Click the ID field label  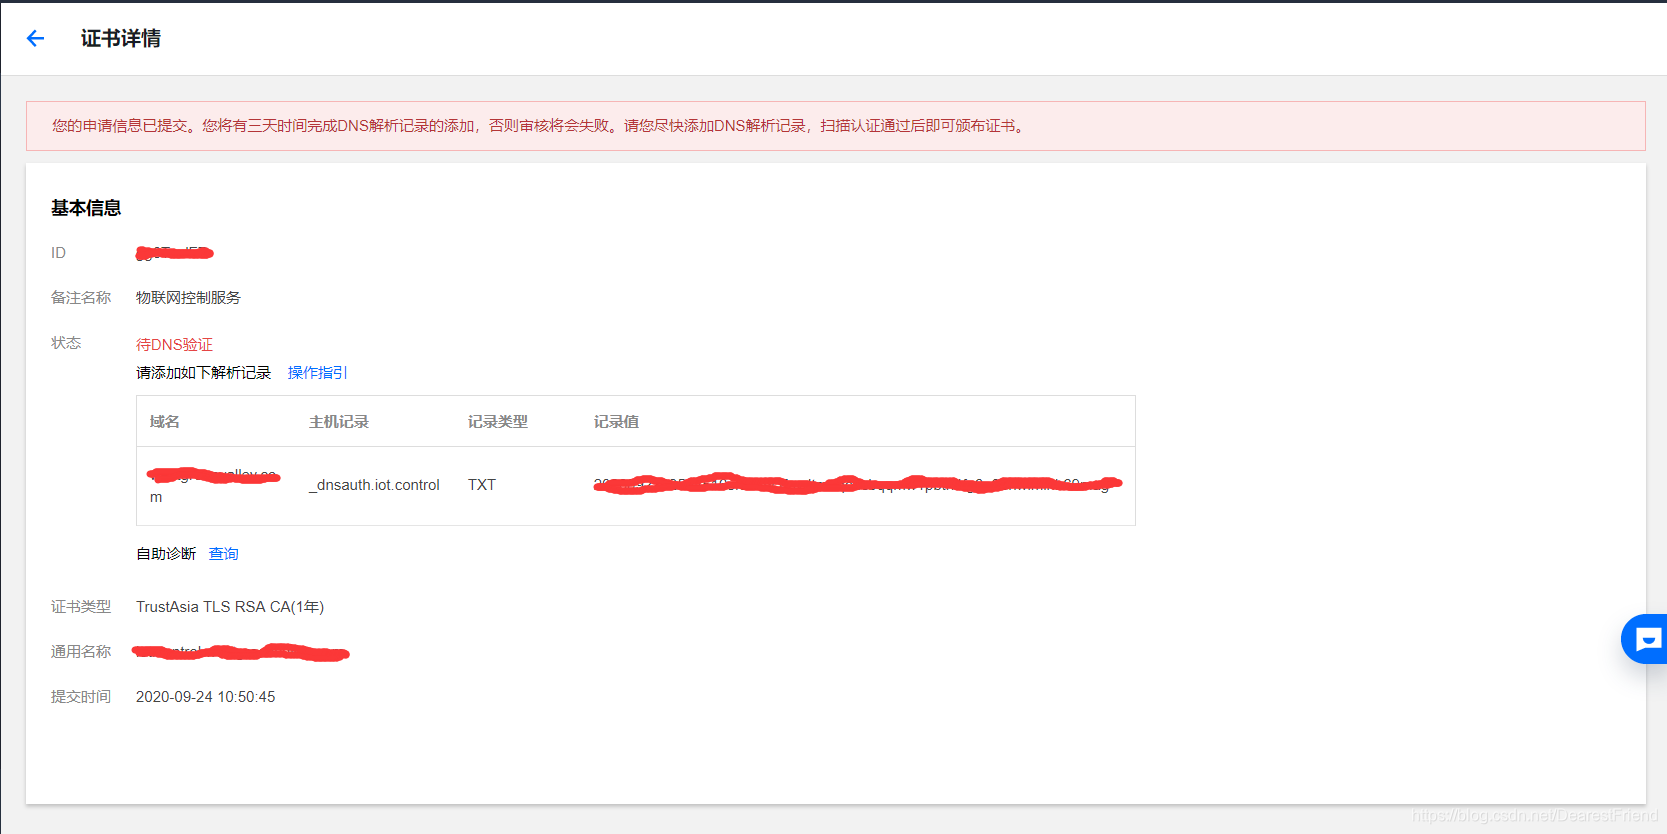[x=58, y=253]
